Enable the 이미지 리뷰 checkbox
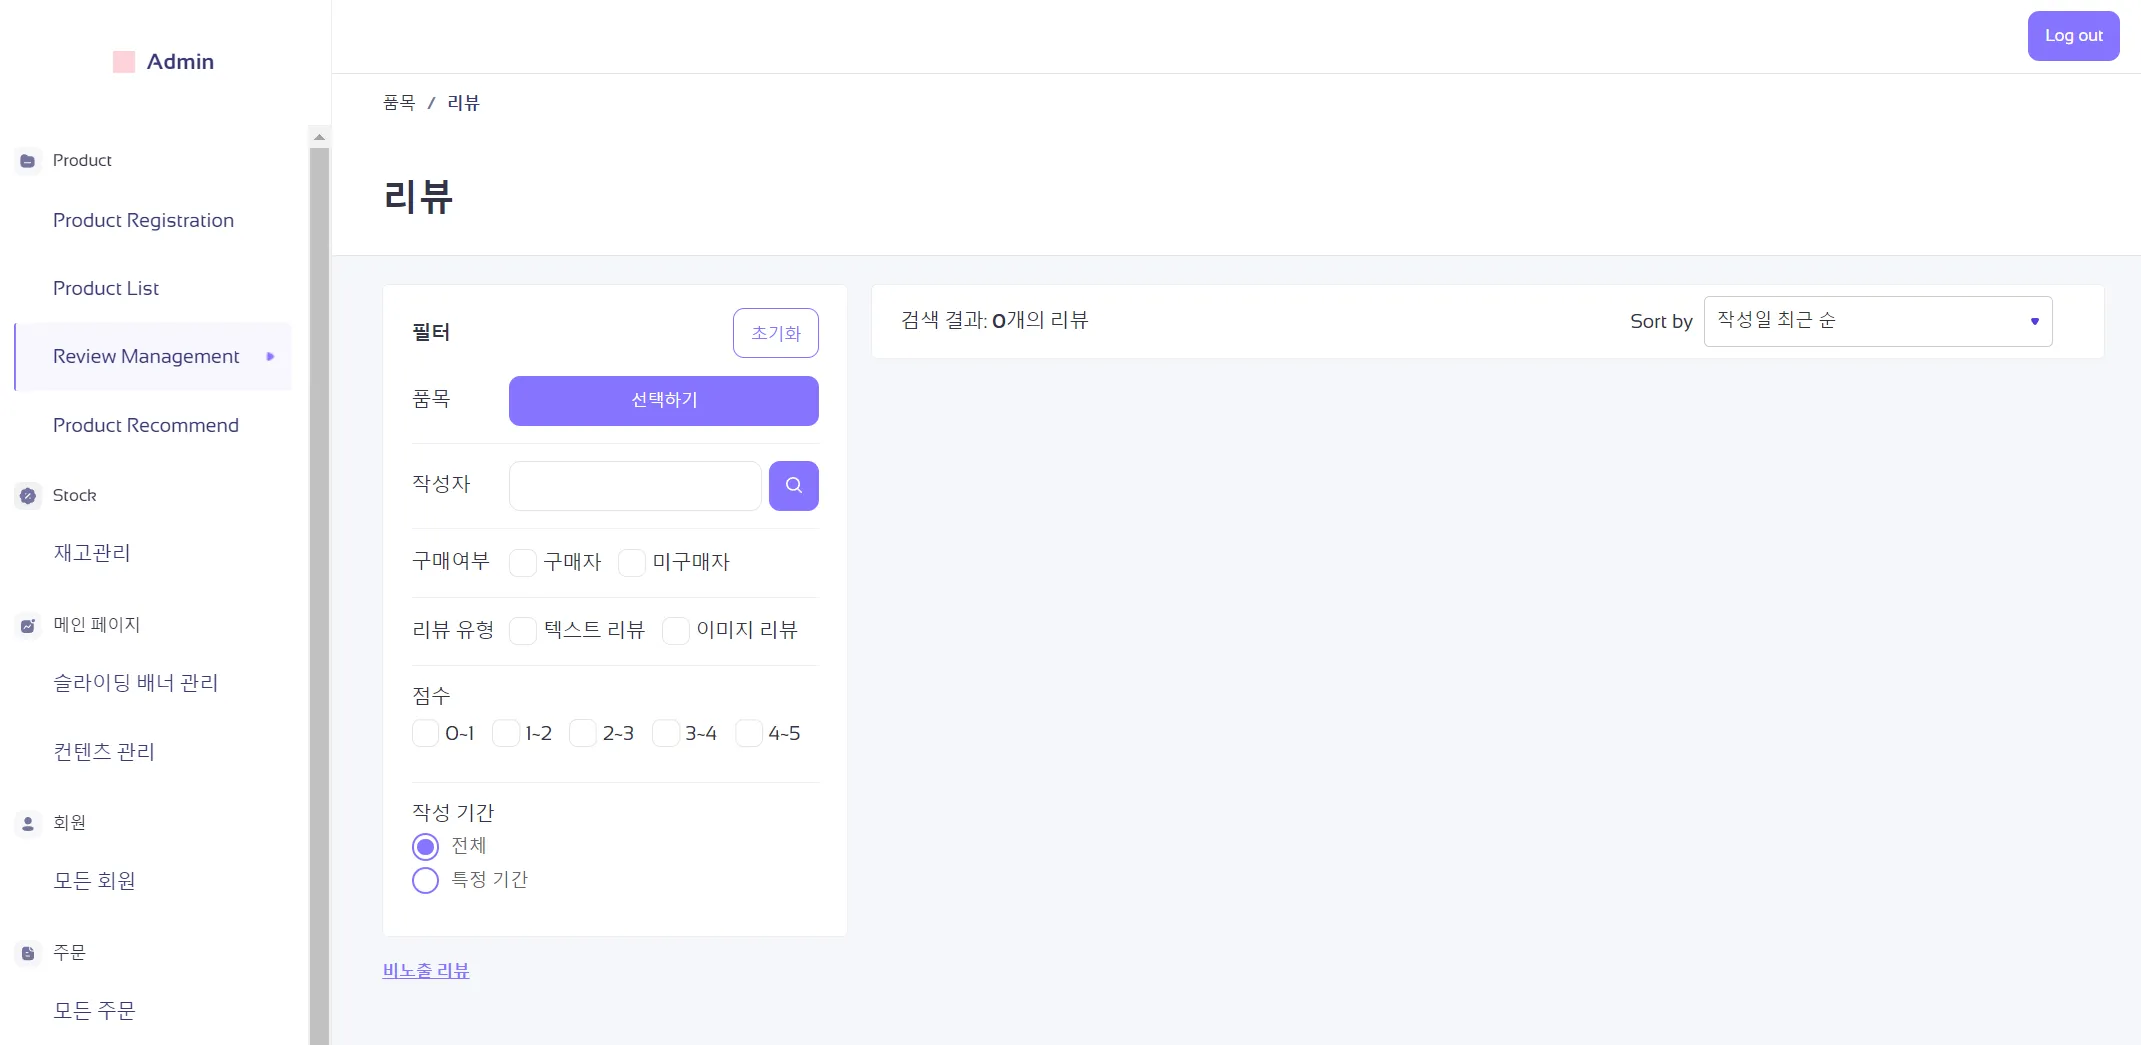The width and height of the screenshot is (2141, 1045). (676, 631)
